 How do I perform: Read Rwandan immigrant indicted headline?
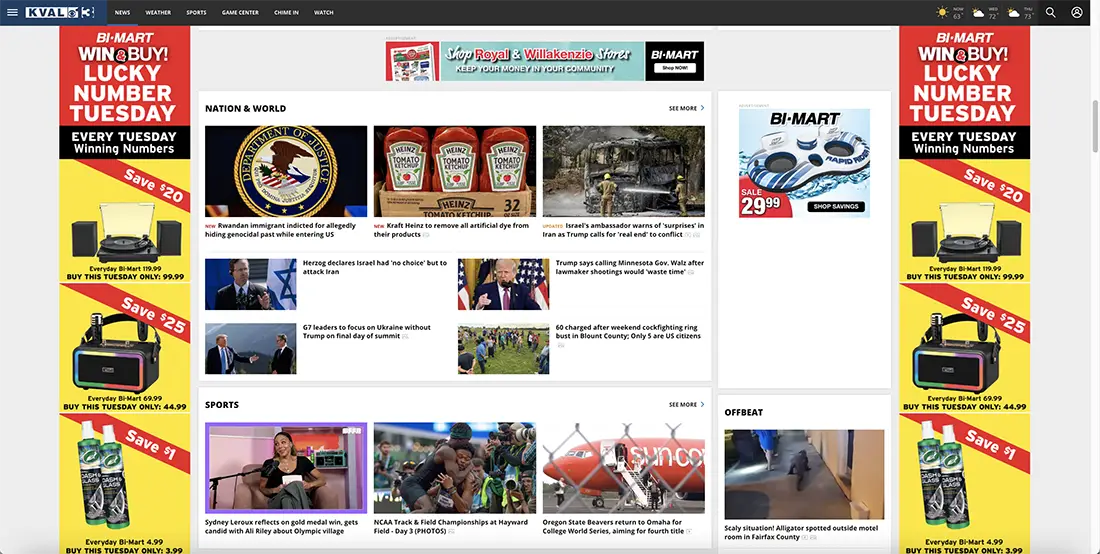pyautogui.click(x=281, y=230)
